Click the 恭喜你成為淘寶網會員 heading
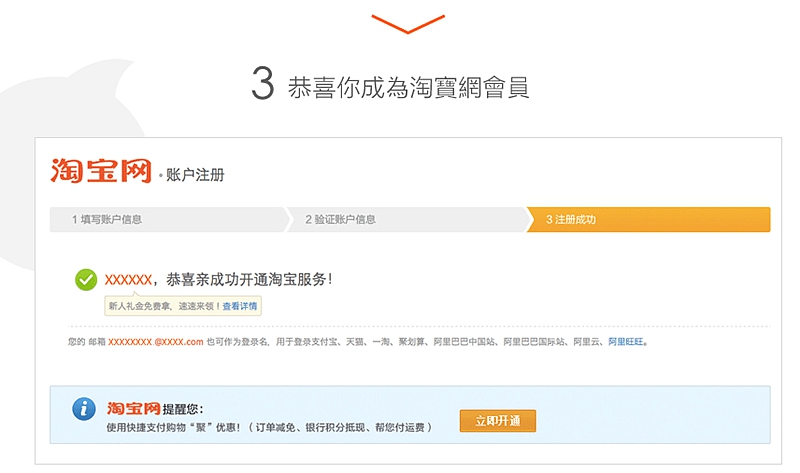 (x=408, y=87)
